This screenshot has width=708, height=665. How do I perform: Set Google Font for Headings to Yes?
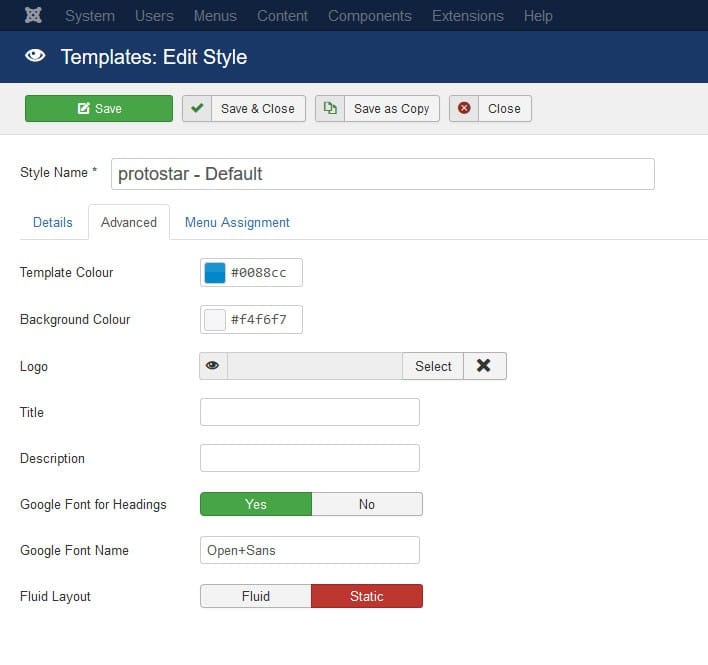[x=256, y=504]
